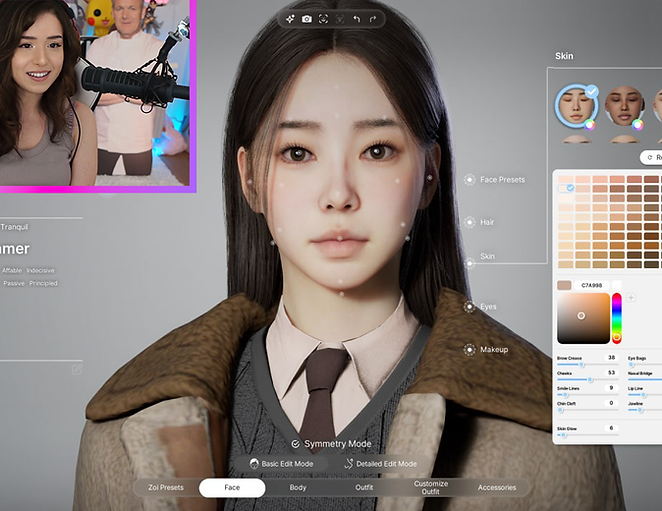
Task: Click the Skin panel heading text
Action: coord(564,56)
